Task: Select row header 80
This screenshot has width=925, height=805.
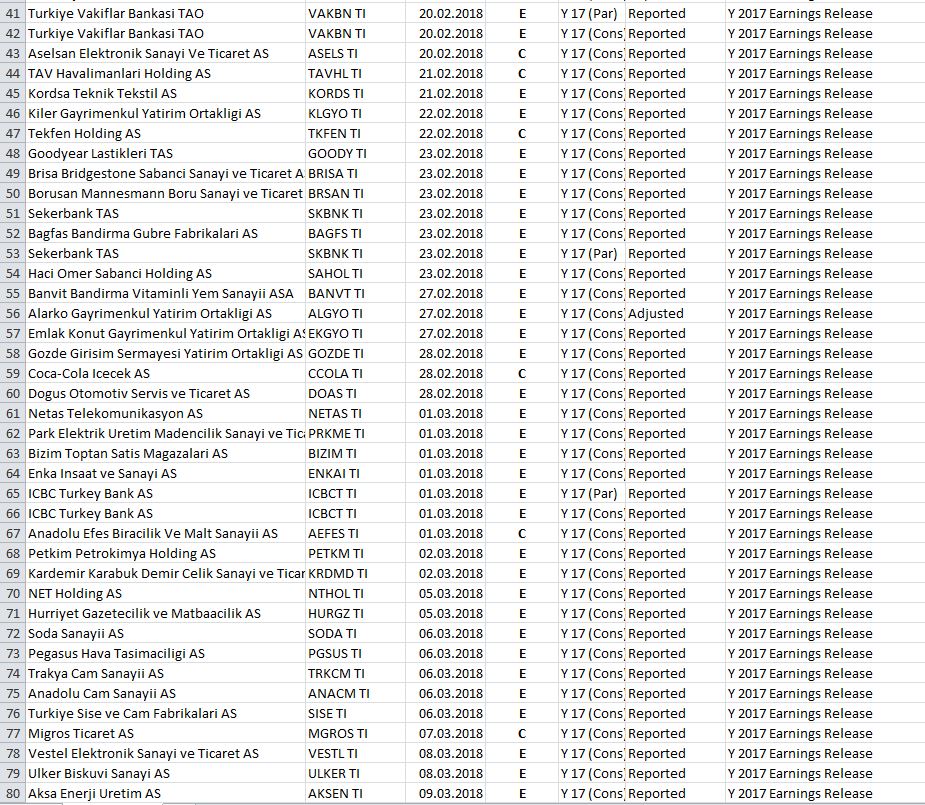Action: pos(13,793)
